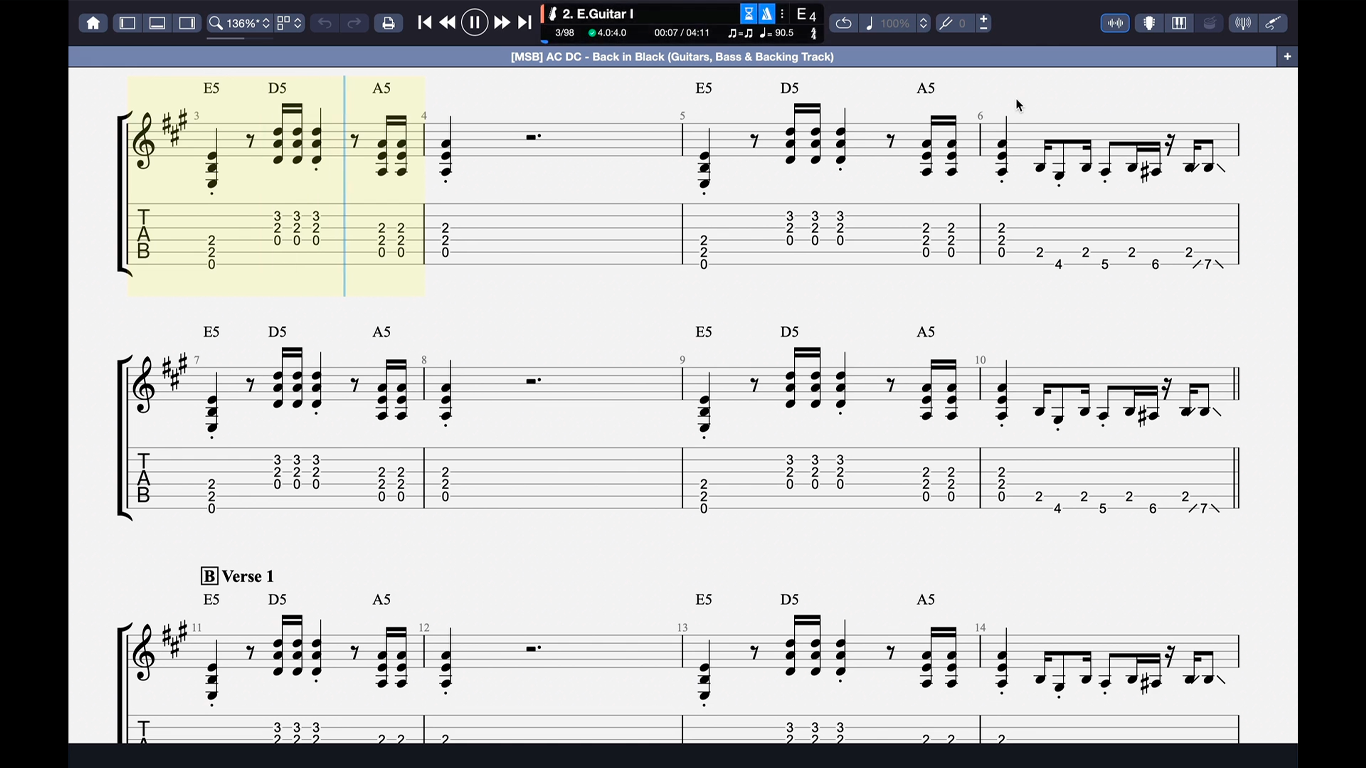Print the score
1366x768 pixels.
coord(388,23)
